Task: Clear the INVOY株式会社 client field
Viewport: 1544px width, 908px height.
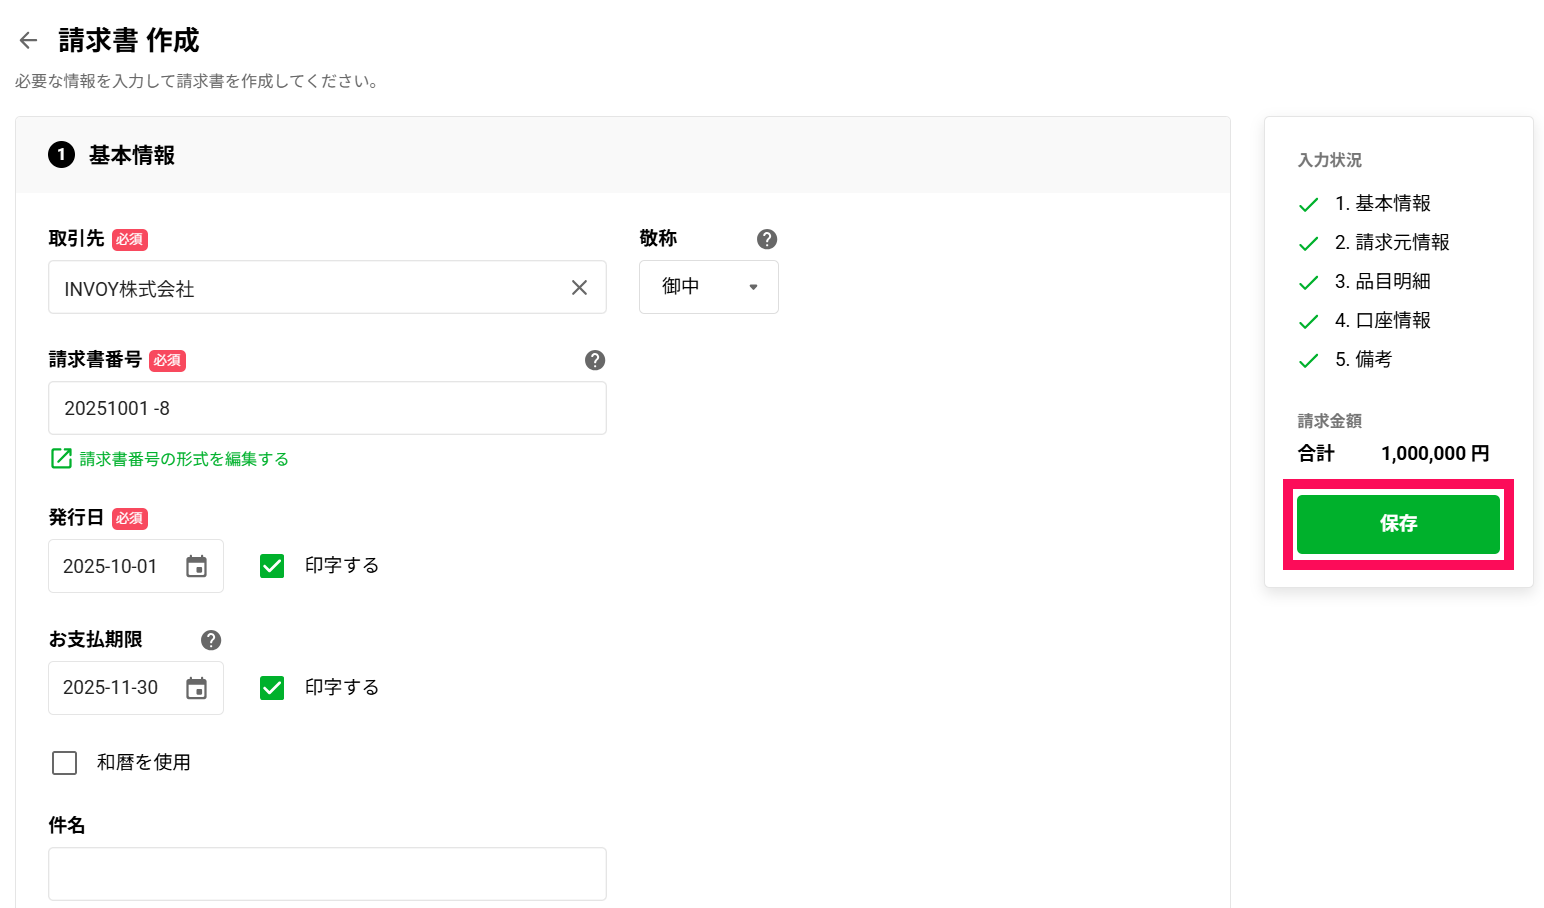Action: [579, 288]
